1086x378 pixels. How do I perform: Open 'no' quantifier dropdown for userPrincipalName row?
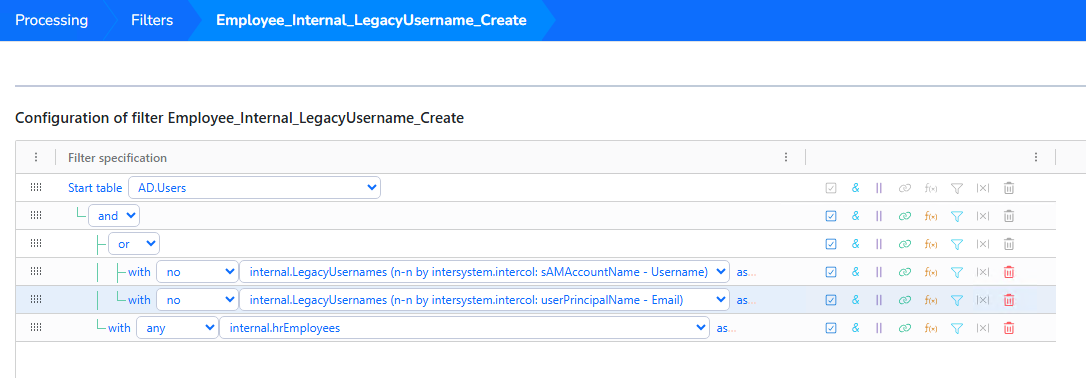coord(197,300)
